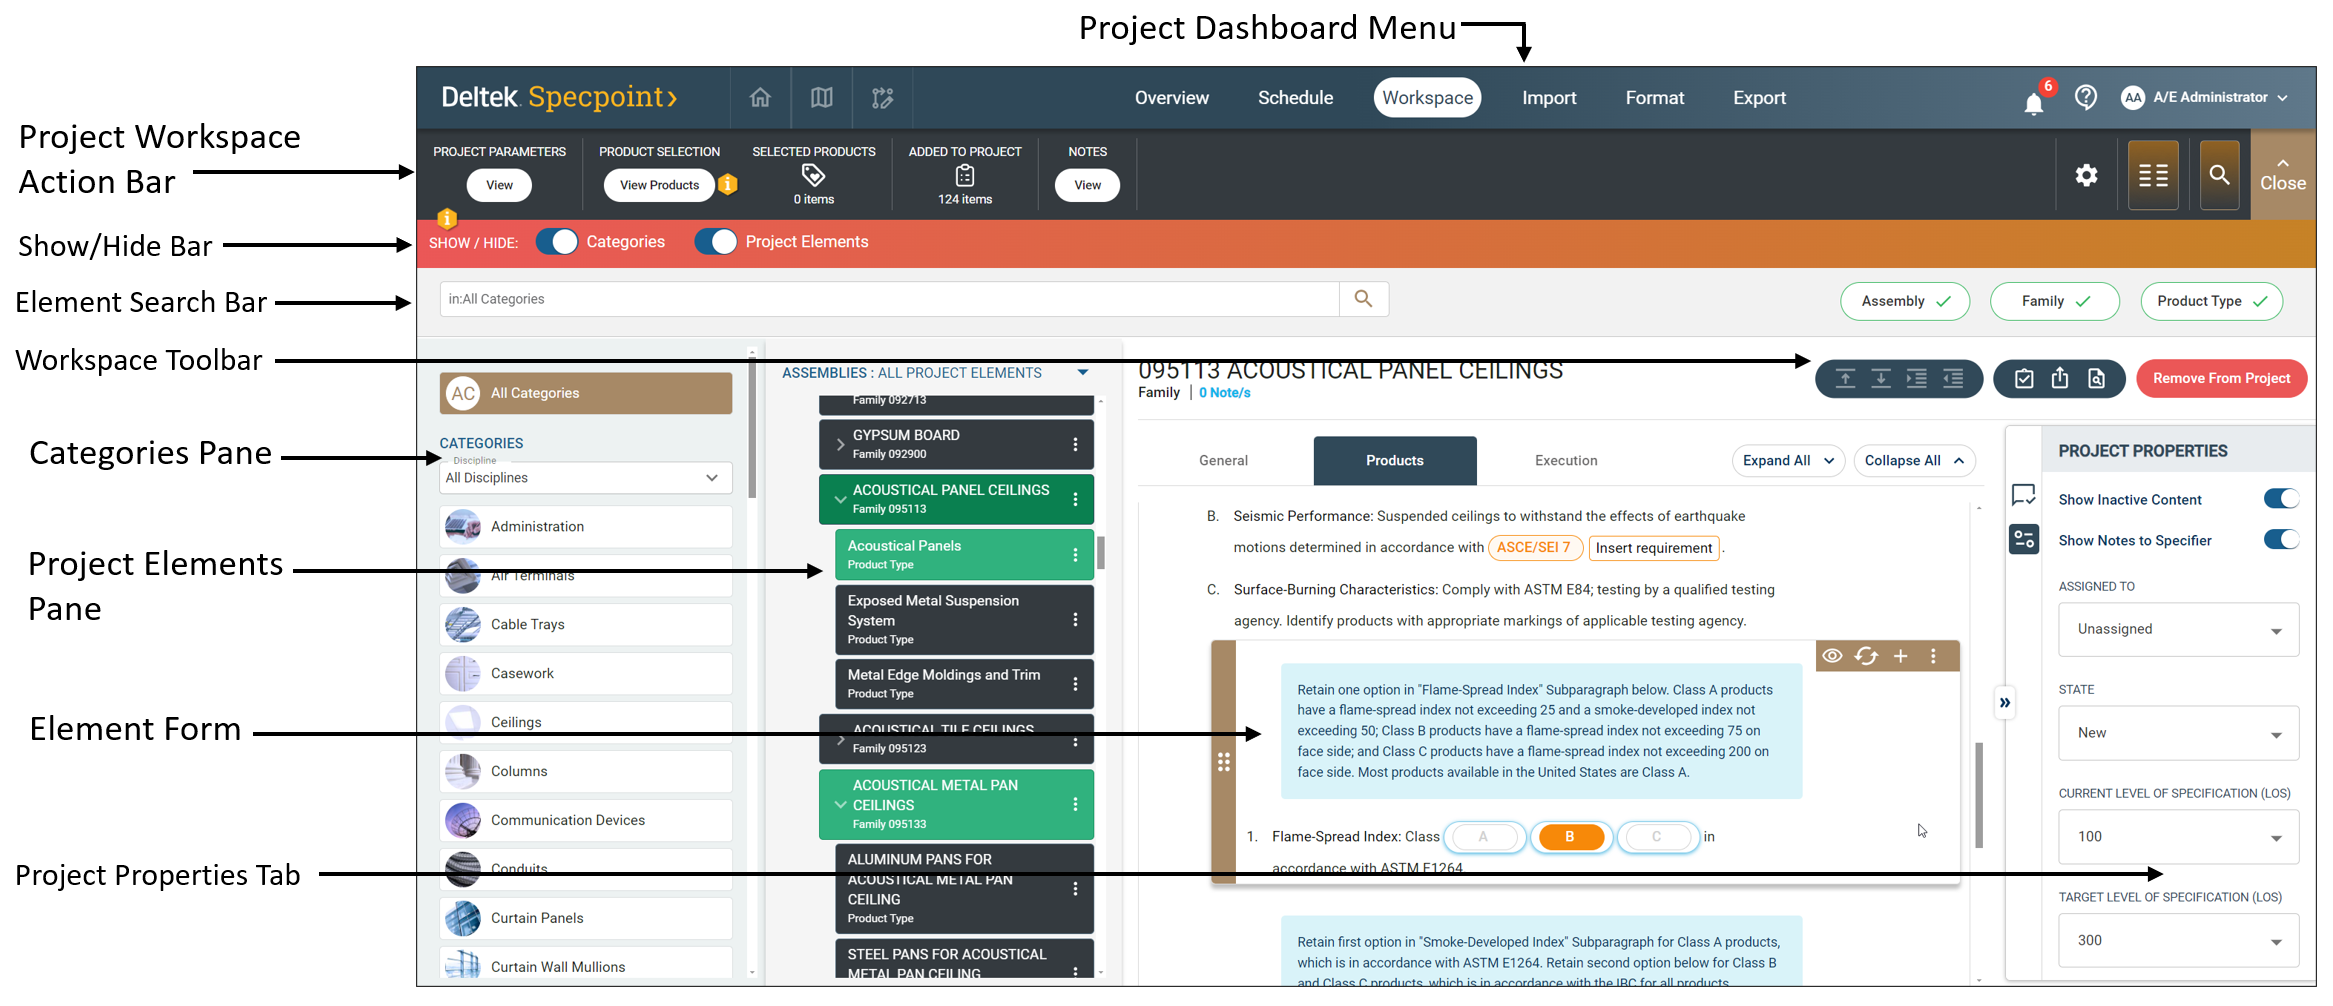Disable Show Inactive Content toggle
This screenshot has width=2333, height=1006.
(x=2280, y=499)
